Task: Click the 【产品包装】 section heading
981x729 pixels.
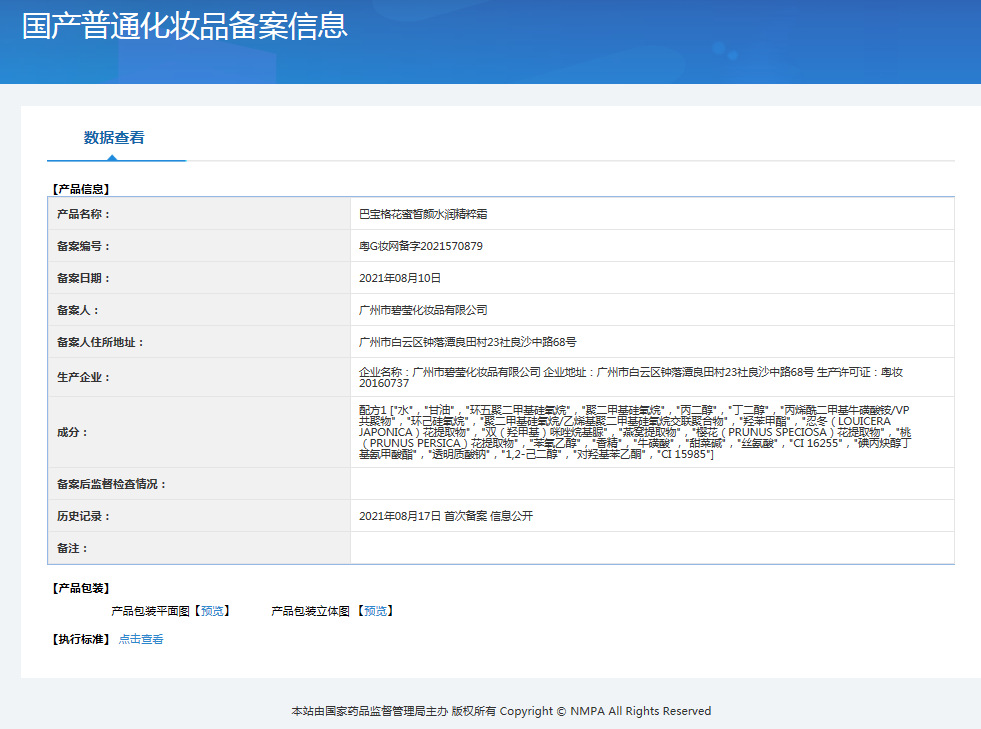Action: pos(80,588)
